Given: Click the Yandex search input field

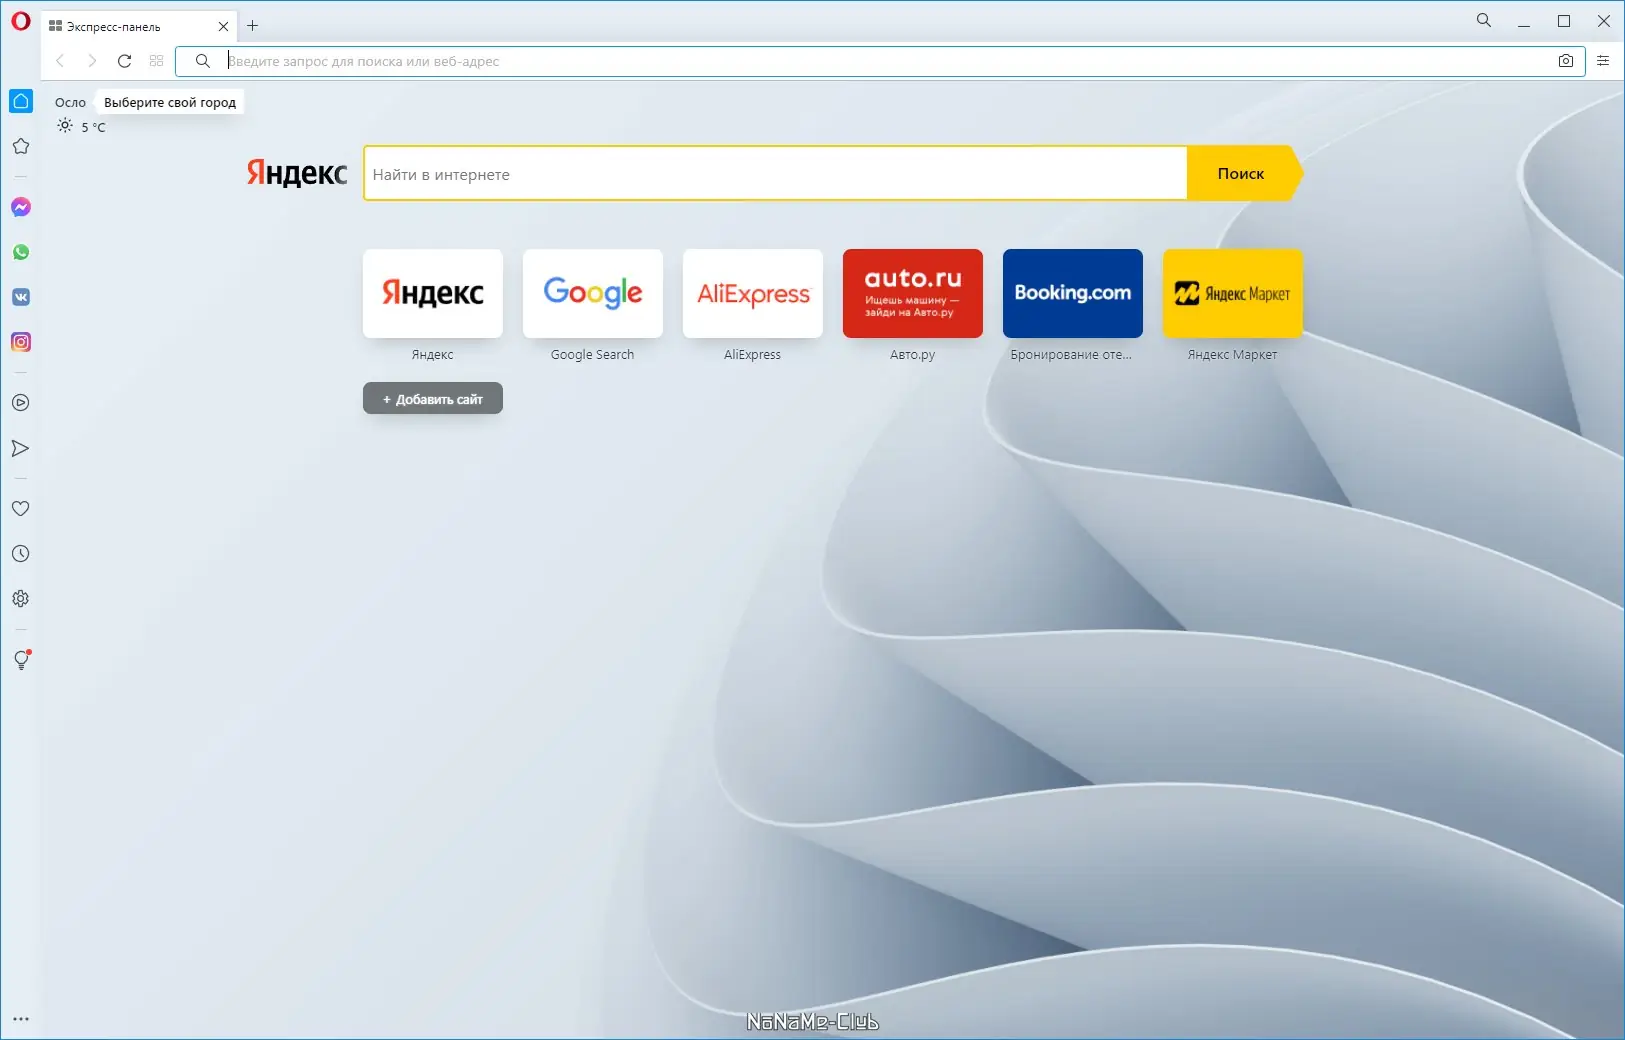Looking at the screenshot, I should 775,174.
